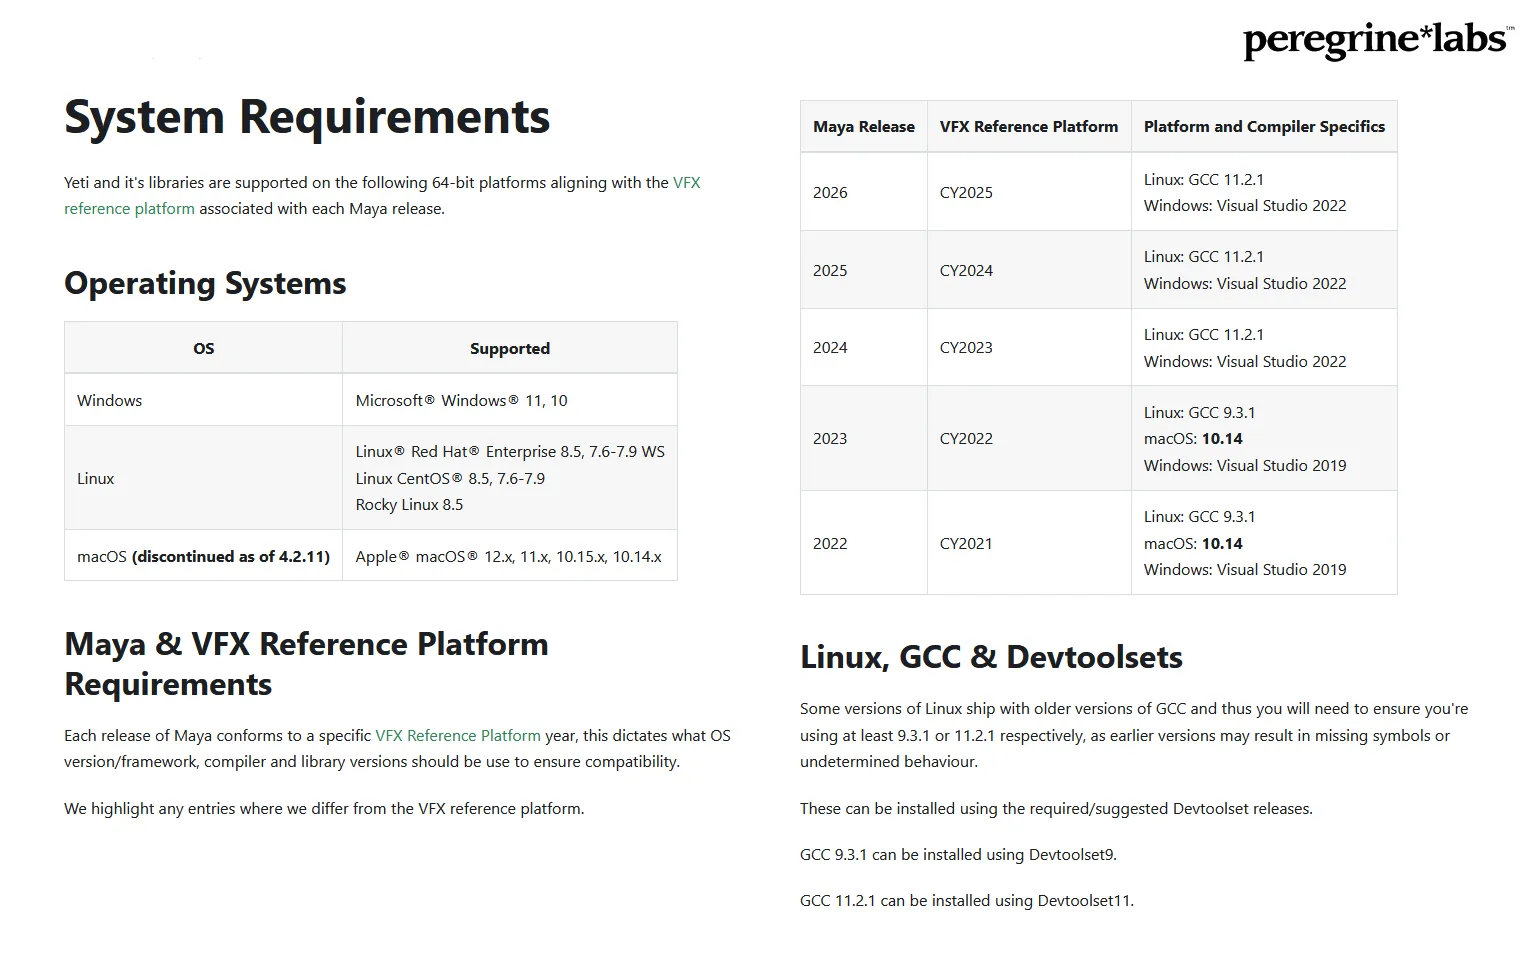The image size is (1537, 969).
Task: Click "Windows: Visual Studio 2019" in the 2023 row
Action: coord(1245,465)
